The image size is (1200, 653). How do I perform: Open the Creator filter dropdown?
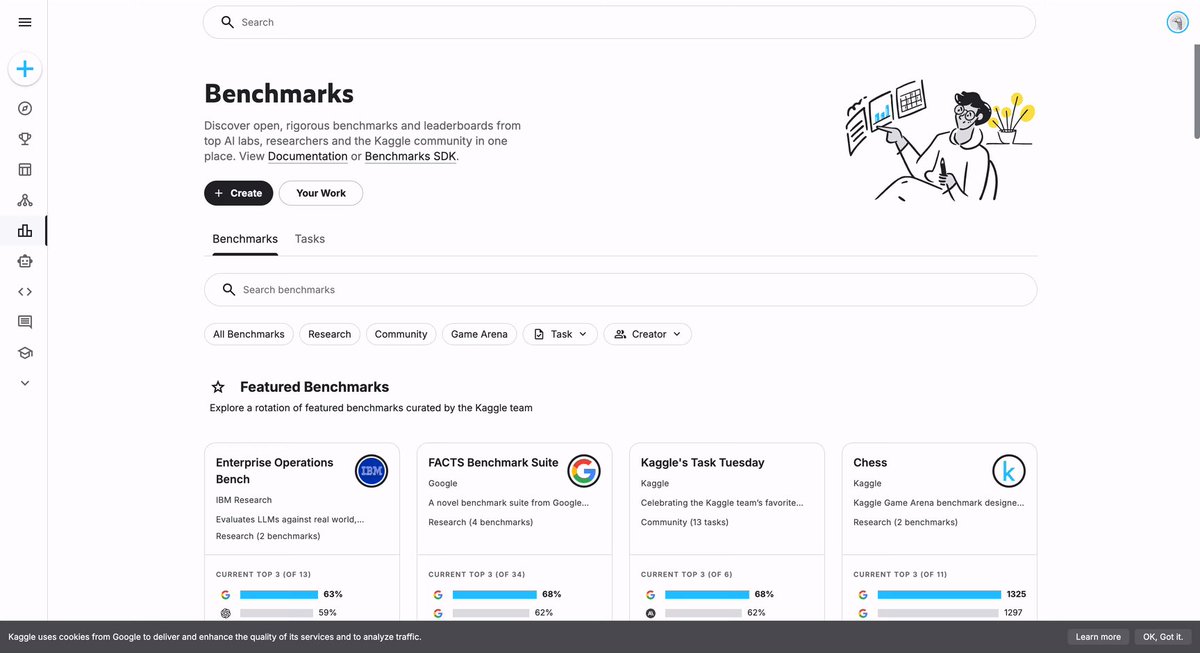[647, 334]
